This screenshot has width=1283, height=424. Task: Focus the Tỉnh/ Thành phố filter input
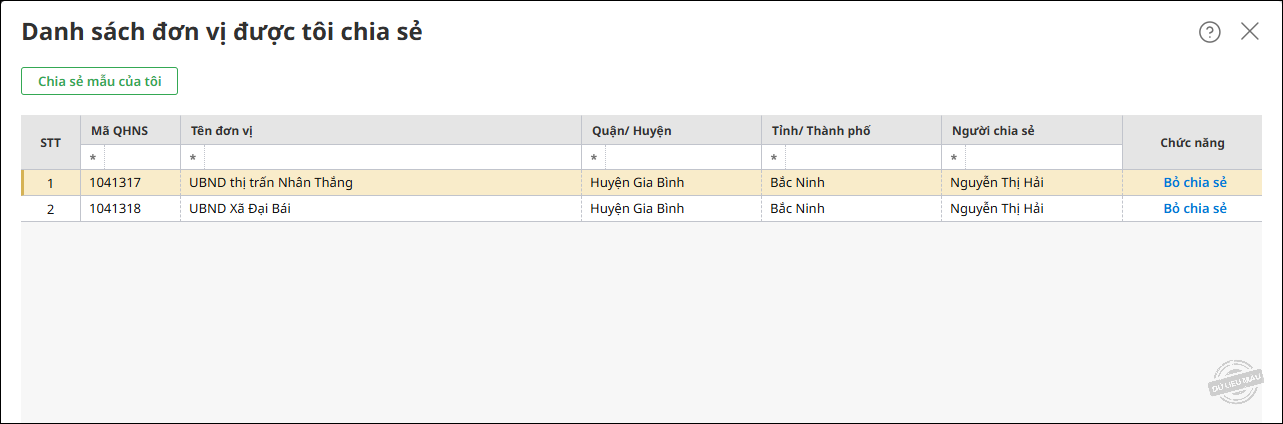tap(862, 158)
